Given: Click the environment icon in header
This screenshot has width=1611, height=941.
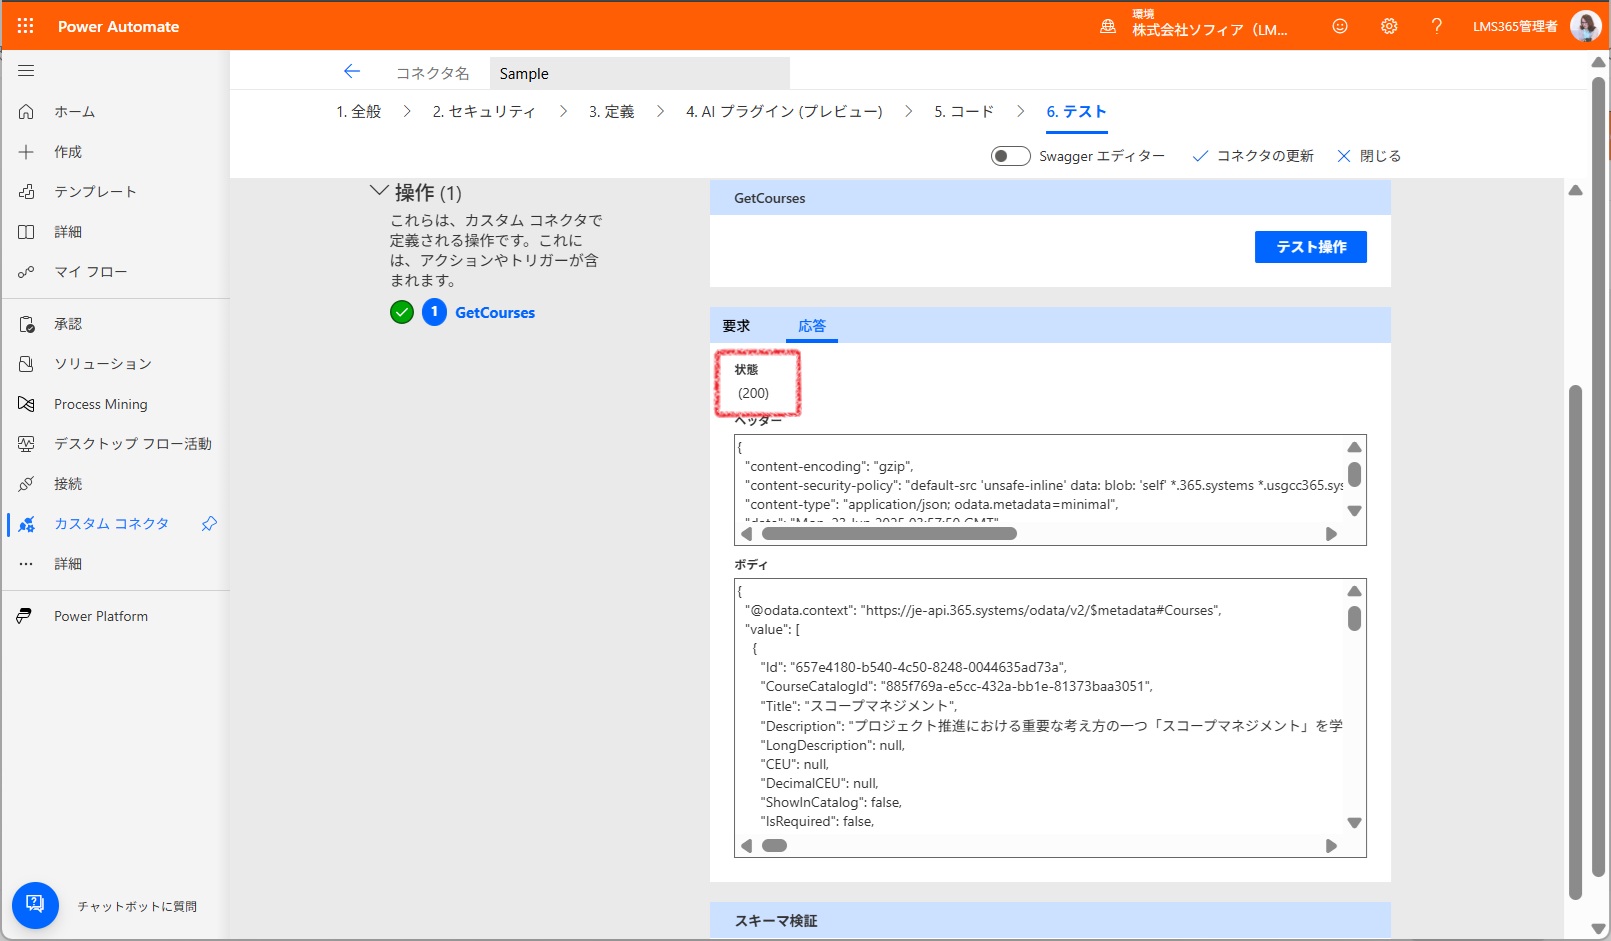Looking at the screenshot, I should [1108, 27].
